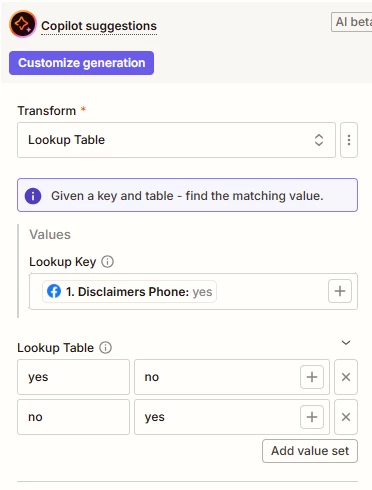372x490 pixels.
Task: Click the Lookup Key info icon
Action: tap(107, 262)
